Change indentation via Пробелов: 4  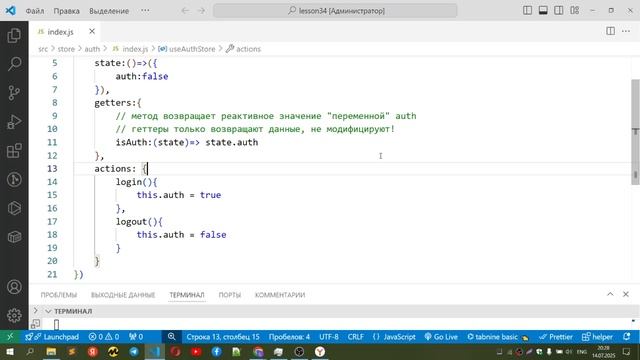click(289, 337)
